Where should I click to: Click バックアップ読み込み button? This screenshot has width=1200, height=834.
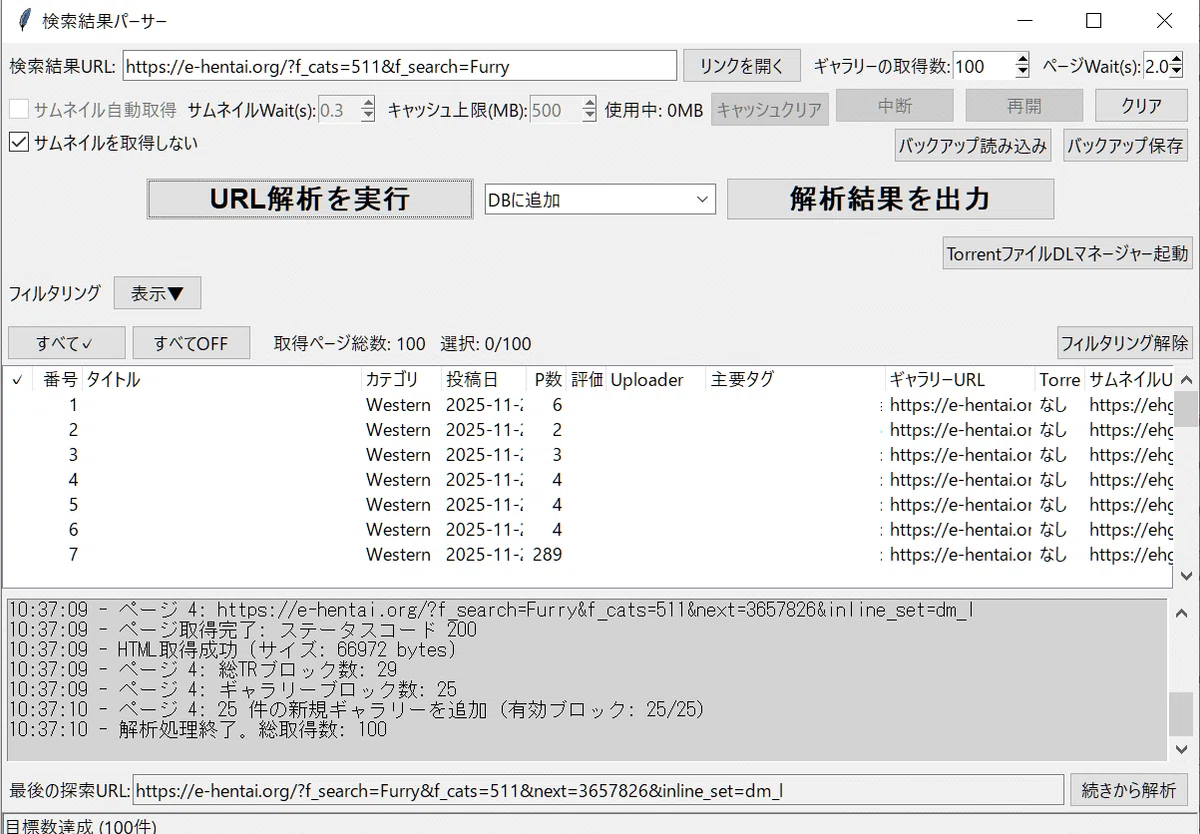click(x=973, y=146)
